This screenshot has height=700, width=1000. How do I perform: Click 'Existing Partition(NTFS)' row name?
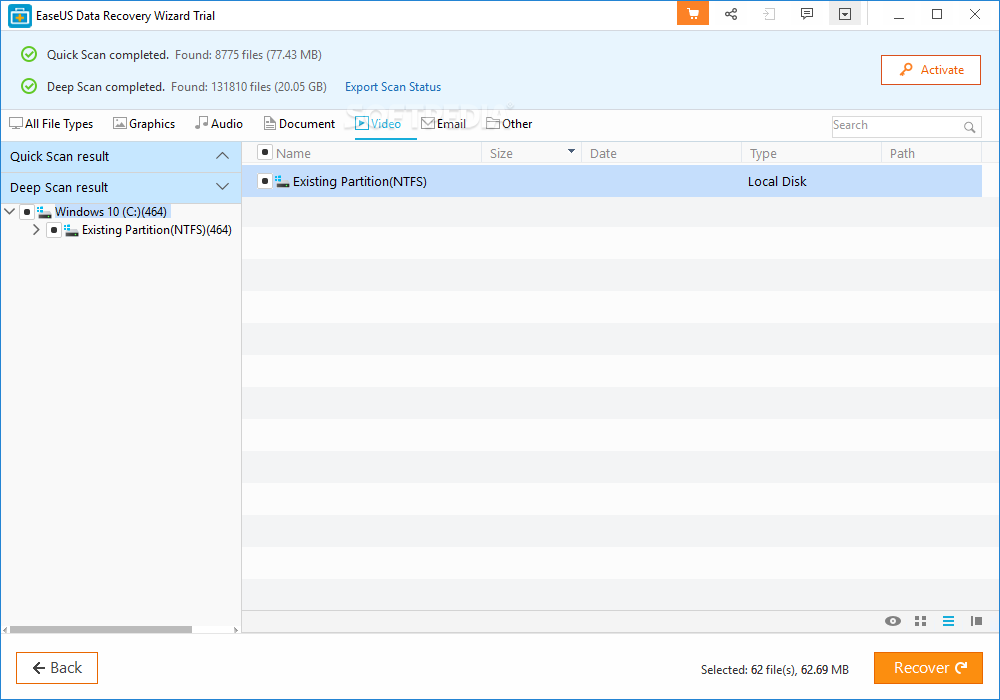pos(360,181)
